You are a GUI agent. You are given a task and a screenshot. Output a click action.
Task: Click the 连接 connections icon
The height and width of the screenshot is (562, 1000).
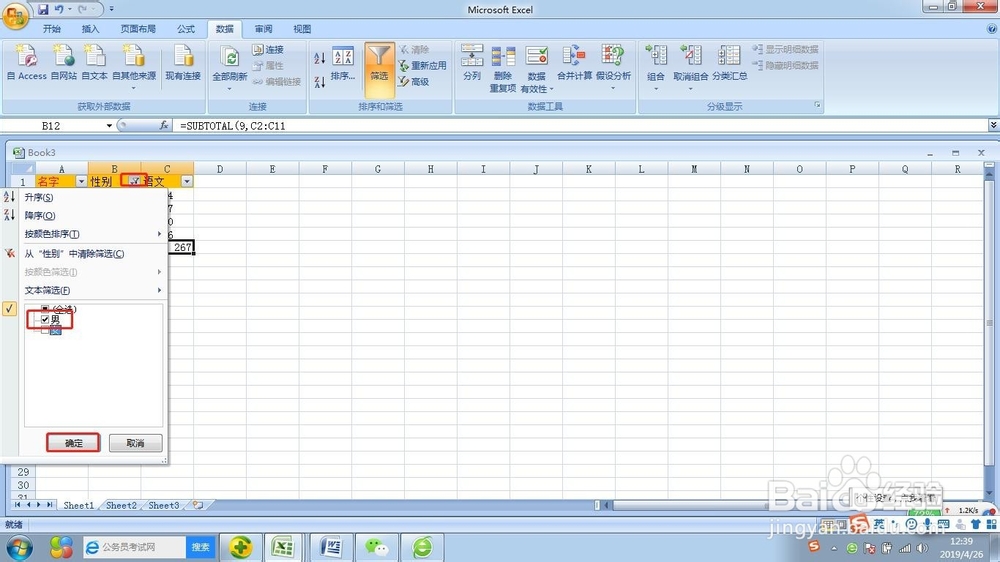(x=268, y=49)
